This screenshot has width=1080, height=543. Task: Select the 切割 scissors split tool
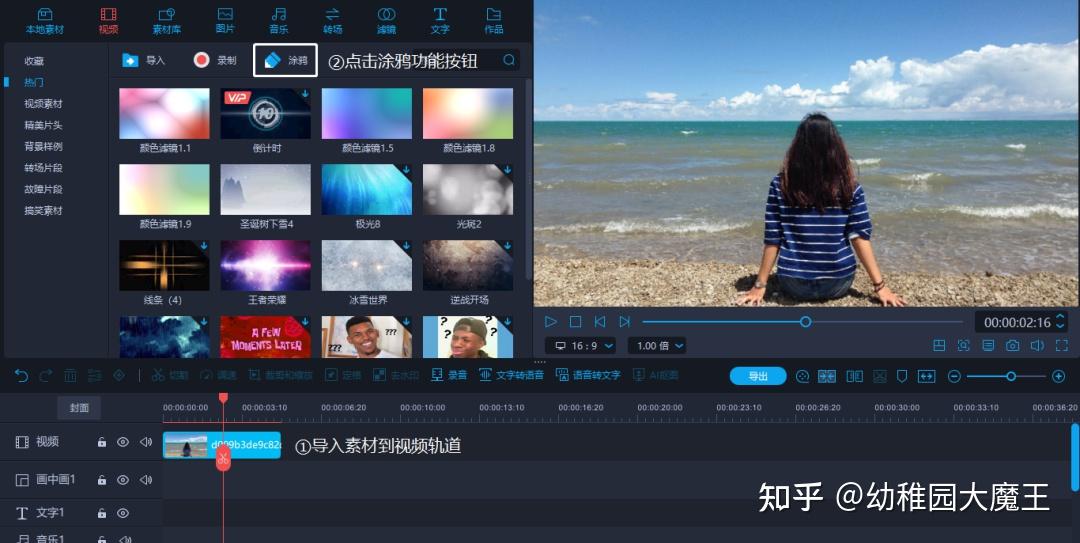click(170, 376)
